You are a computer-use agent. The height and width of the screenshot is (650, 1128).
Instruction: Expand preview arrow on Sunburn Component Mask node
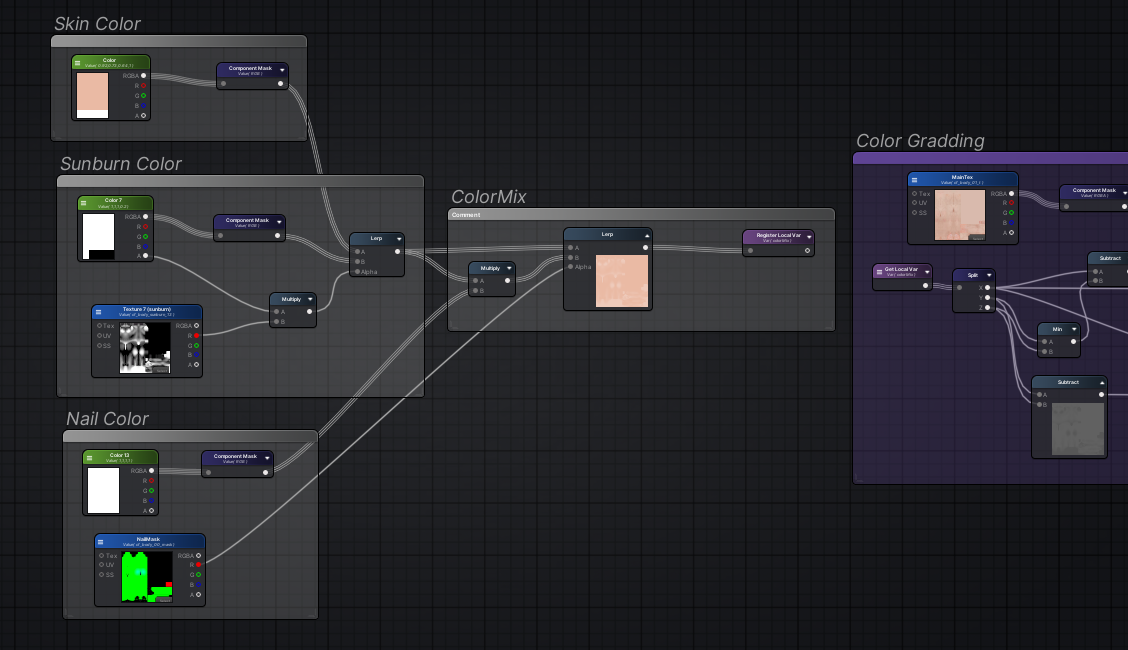tap(279, 222)
